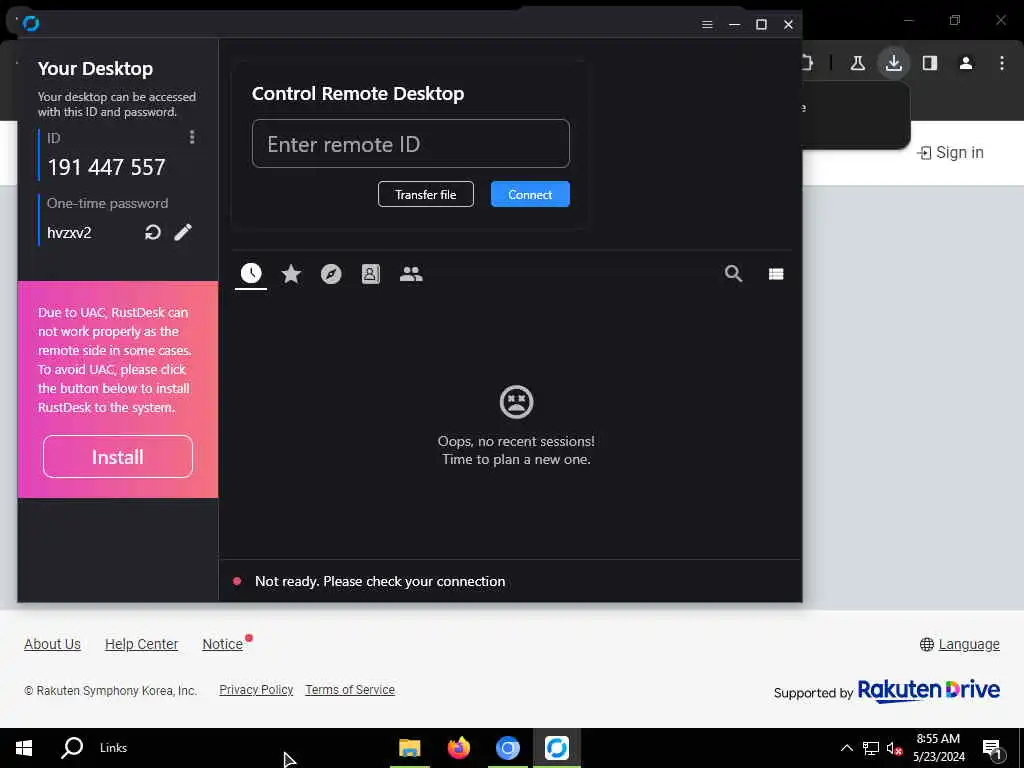The width and height of the screenshot is (1024, 768).
Task: Open the taskbar clock and date
Action: click(938, 748)
